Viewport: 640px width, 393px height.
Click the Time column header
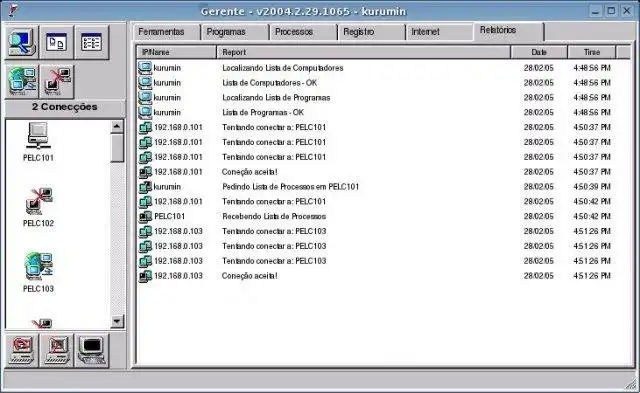tap(591, 52)
